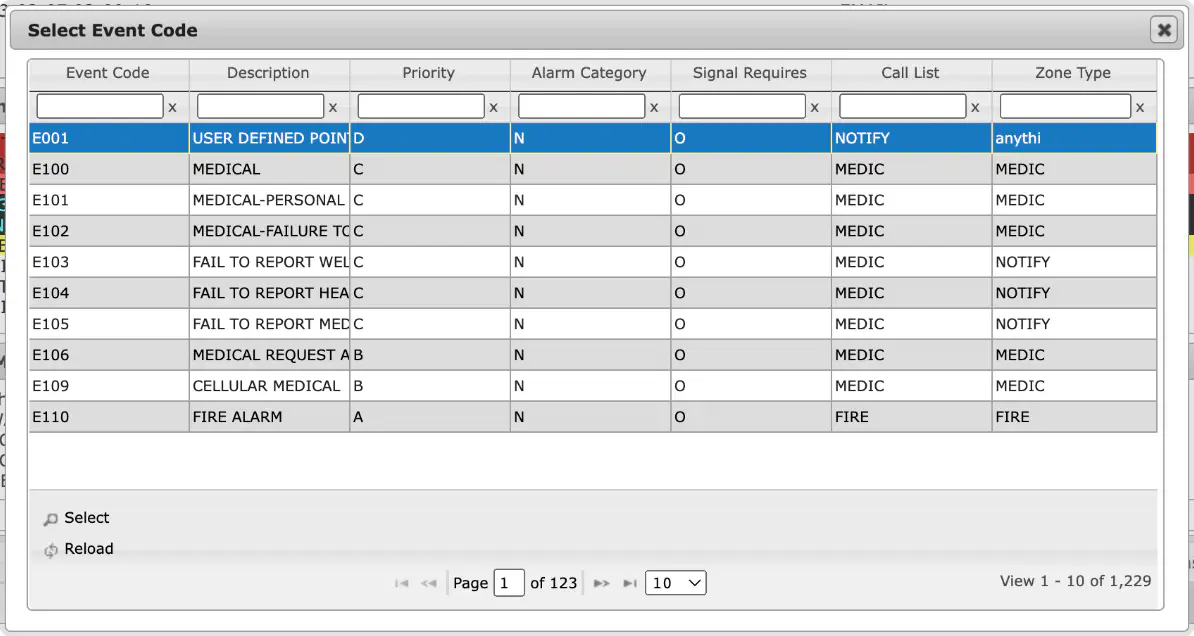This screenshot has width=1194, height=636.
Task: Select the E105 event code cell
Action: pos(109,324)
